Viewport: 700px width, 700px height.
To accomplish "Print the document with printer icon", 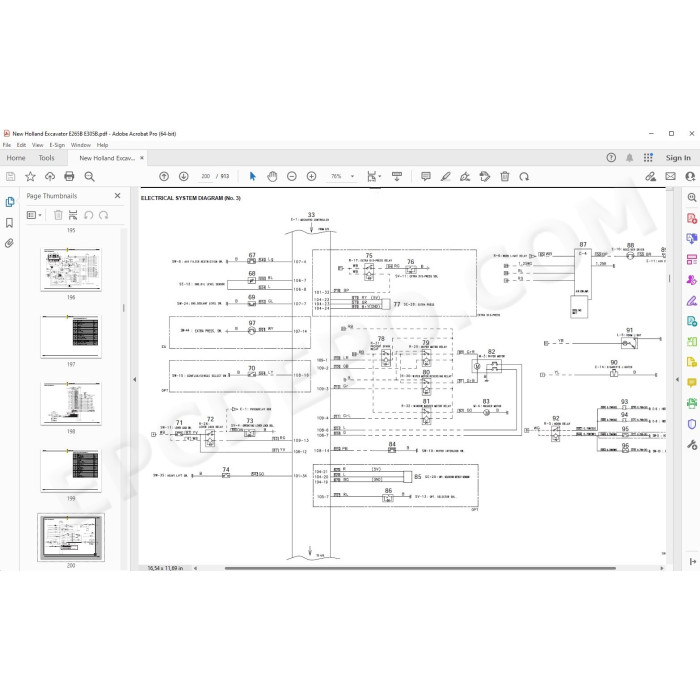I will tap(69, 176).
